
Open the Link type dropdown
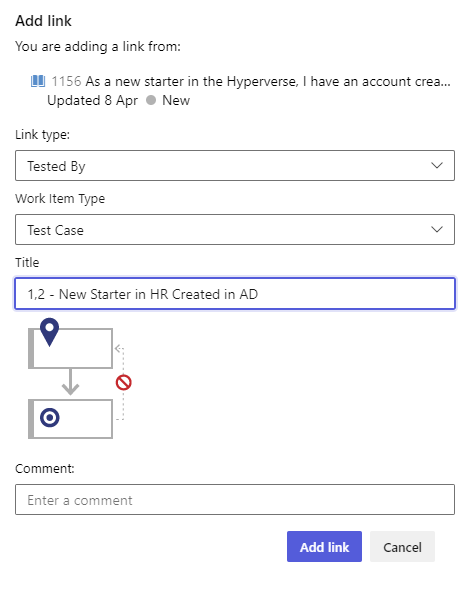(235, 166)
